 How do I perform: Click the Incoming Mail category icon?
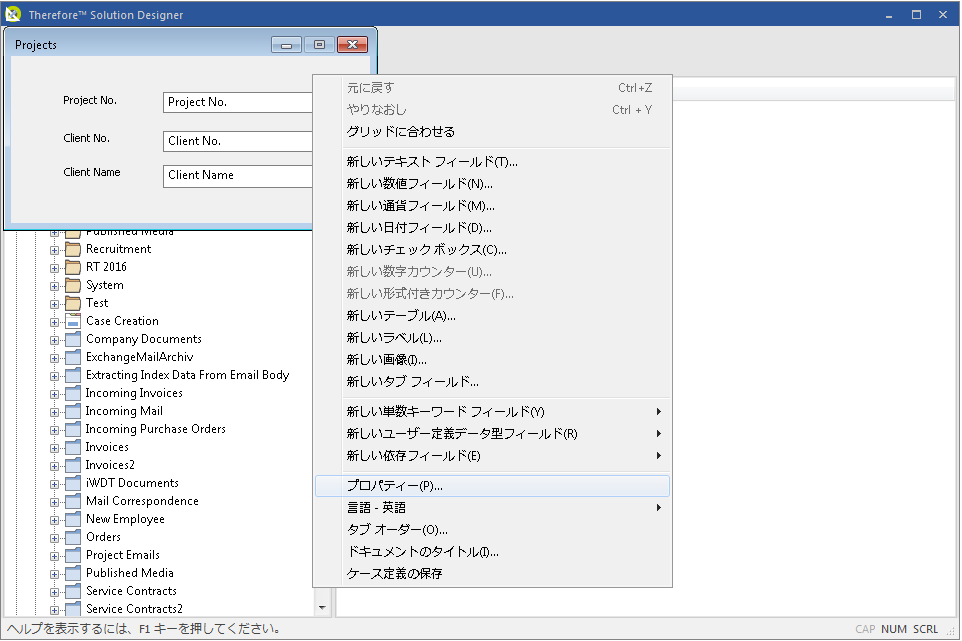coord(73,412)
